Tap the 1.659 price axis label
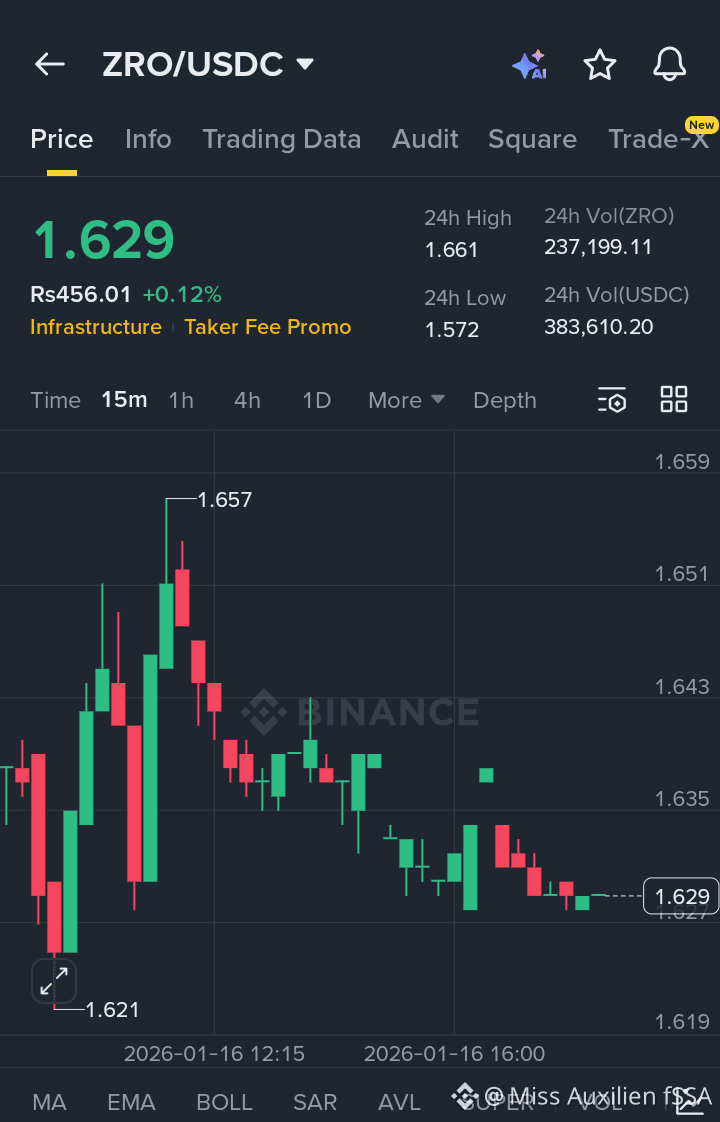This screenshot has width=720, height=1122. coord(682,462)
